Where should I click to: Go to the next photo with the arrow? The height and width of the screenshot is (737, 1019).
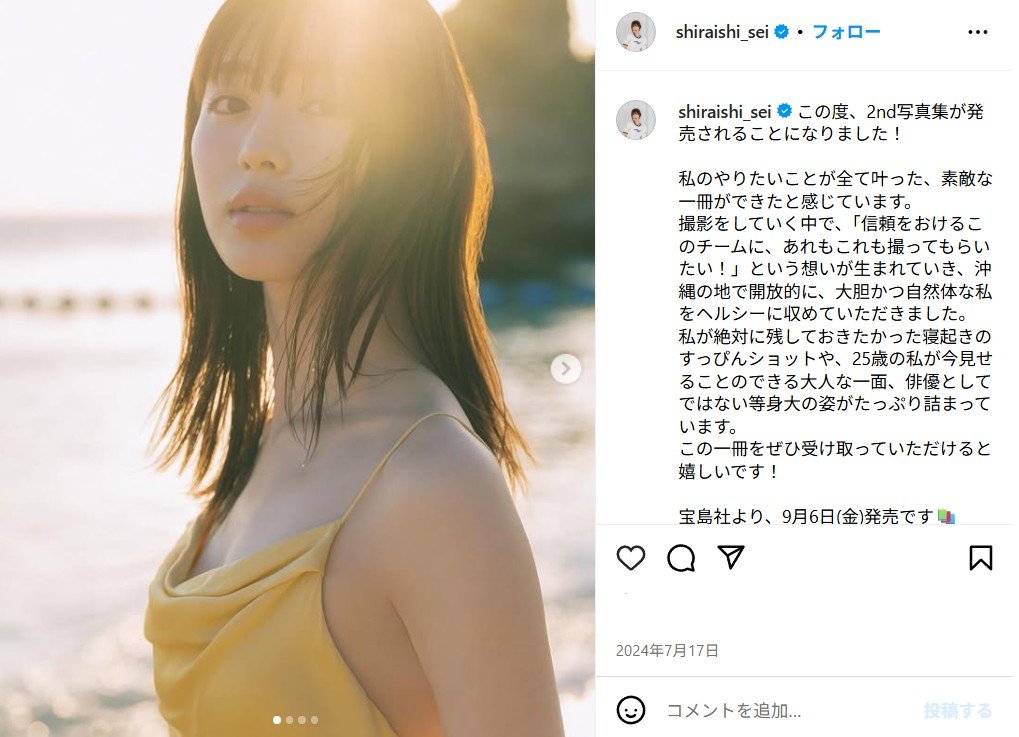(x=566, y=368)
